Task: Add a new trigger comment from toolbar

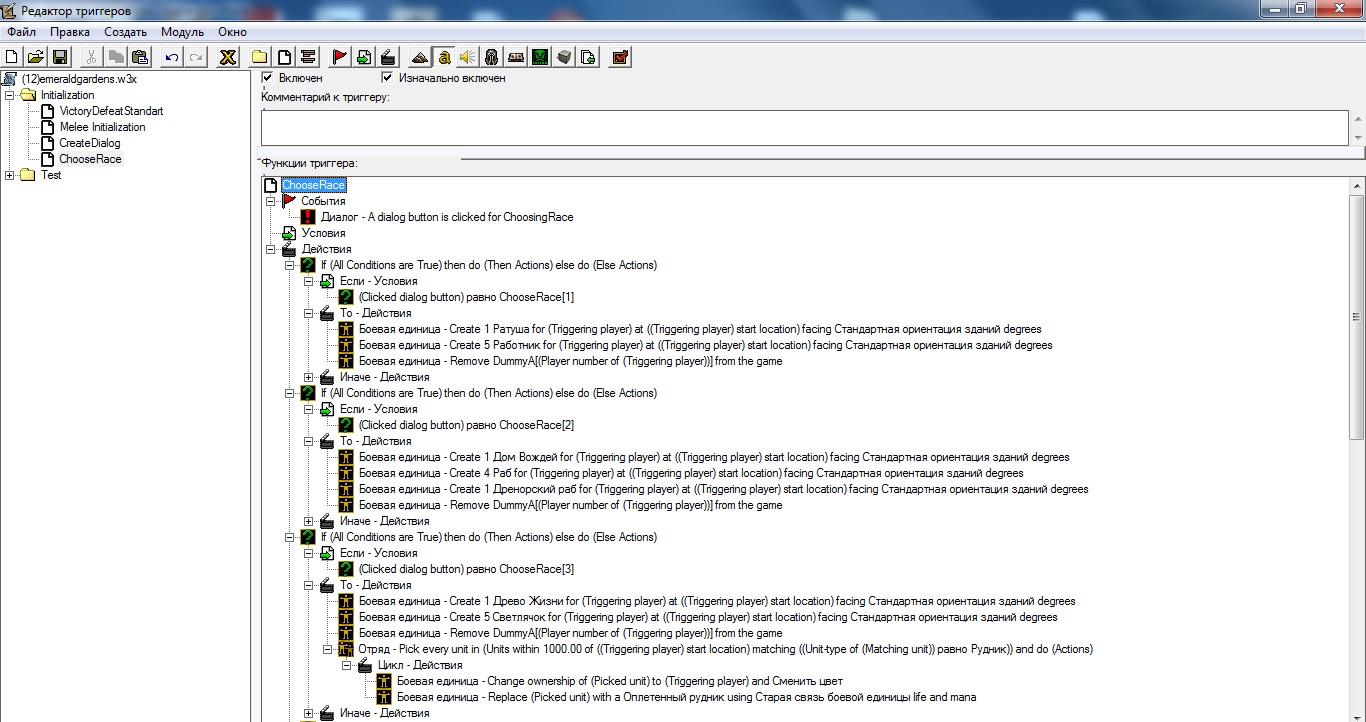Action: 308,57
